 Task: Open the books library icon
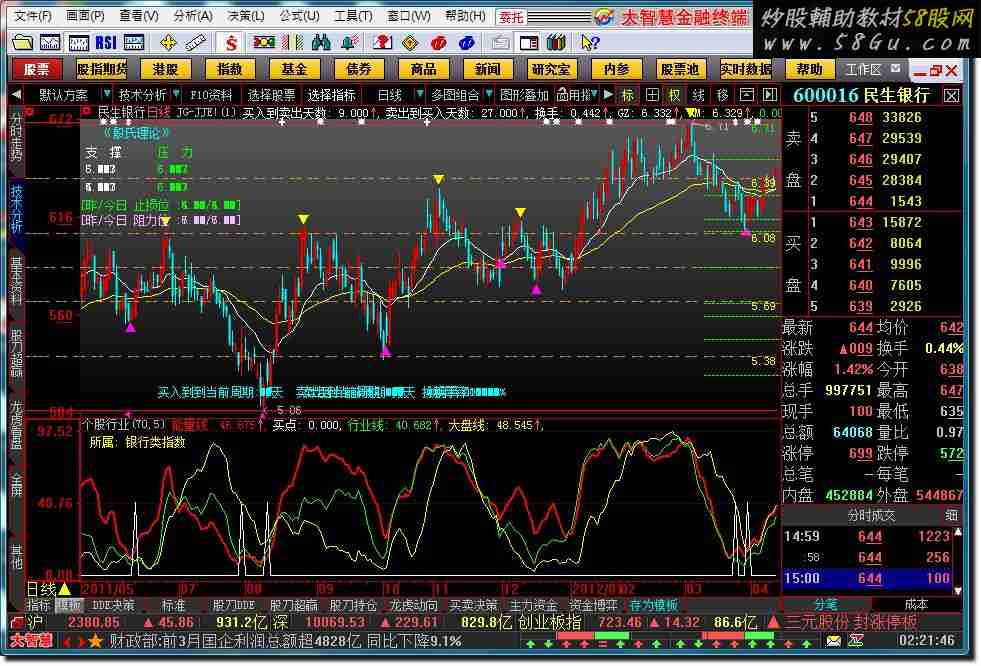point(556,43)
